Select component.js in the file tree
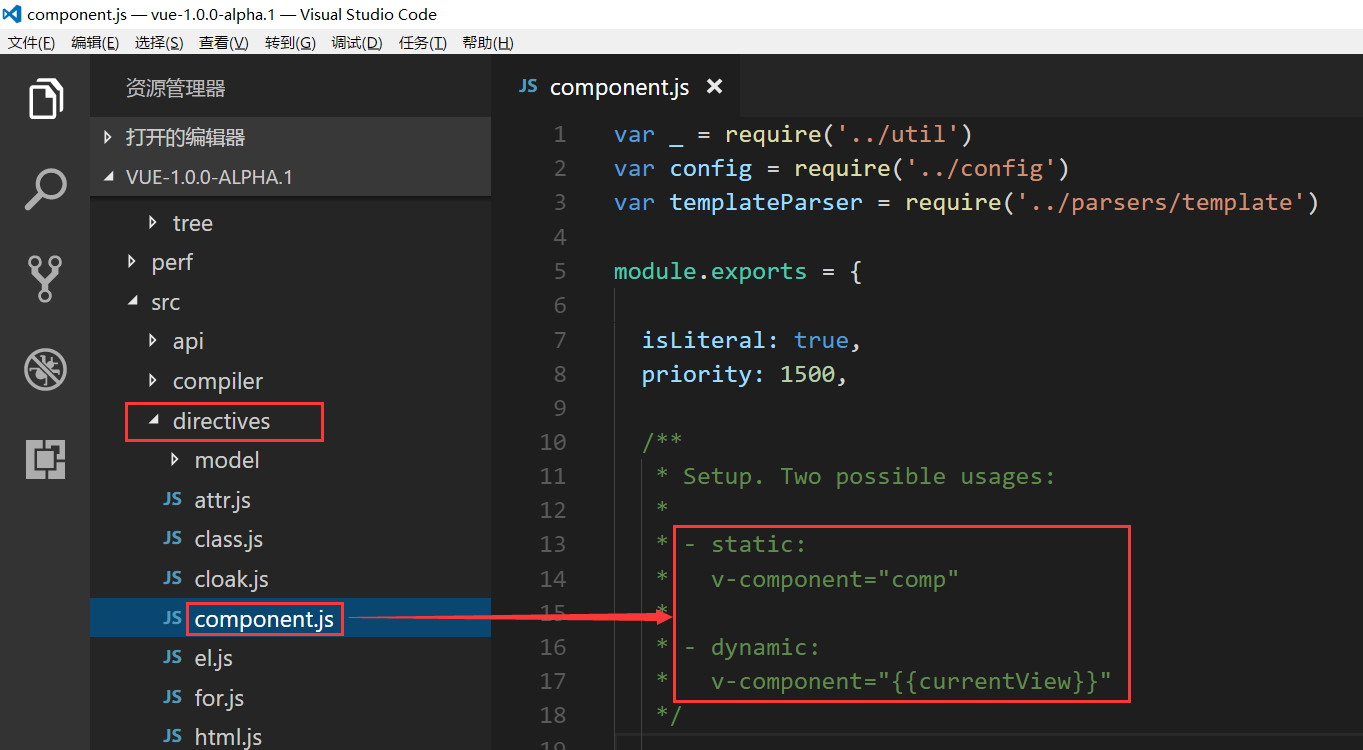This screenshot has height=750, width=1363. (290, 618)
